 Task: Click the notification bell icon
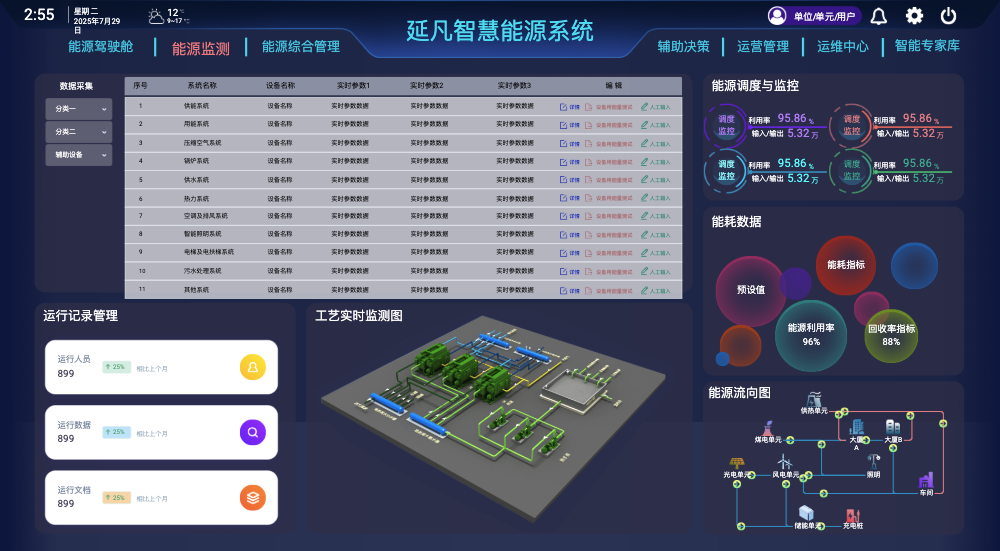(x=879, y=16)
